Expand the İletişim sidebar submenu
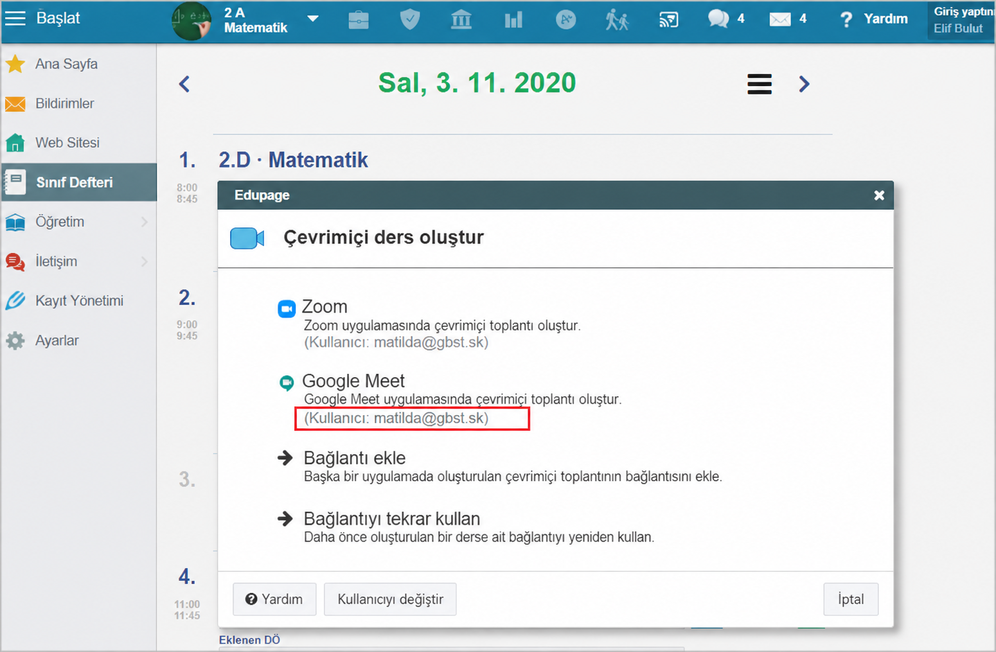This screenshot has width=996, height=652. pyautogui.click(x=78, y=261)
